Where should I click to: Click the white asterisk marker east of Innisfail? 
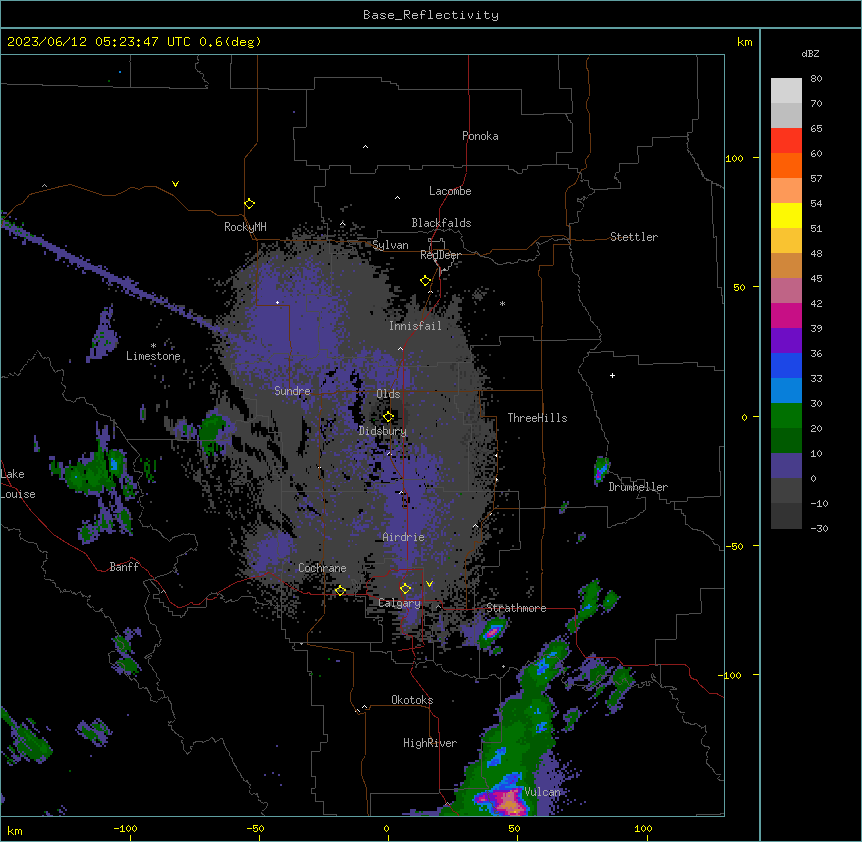coord(502,303)
